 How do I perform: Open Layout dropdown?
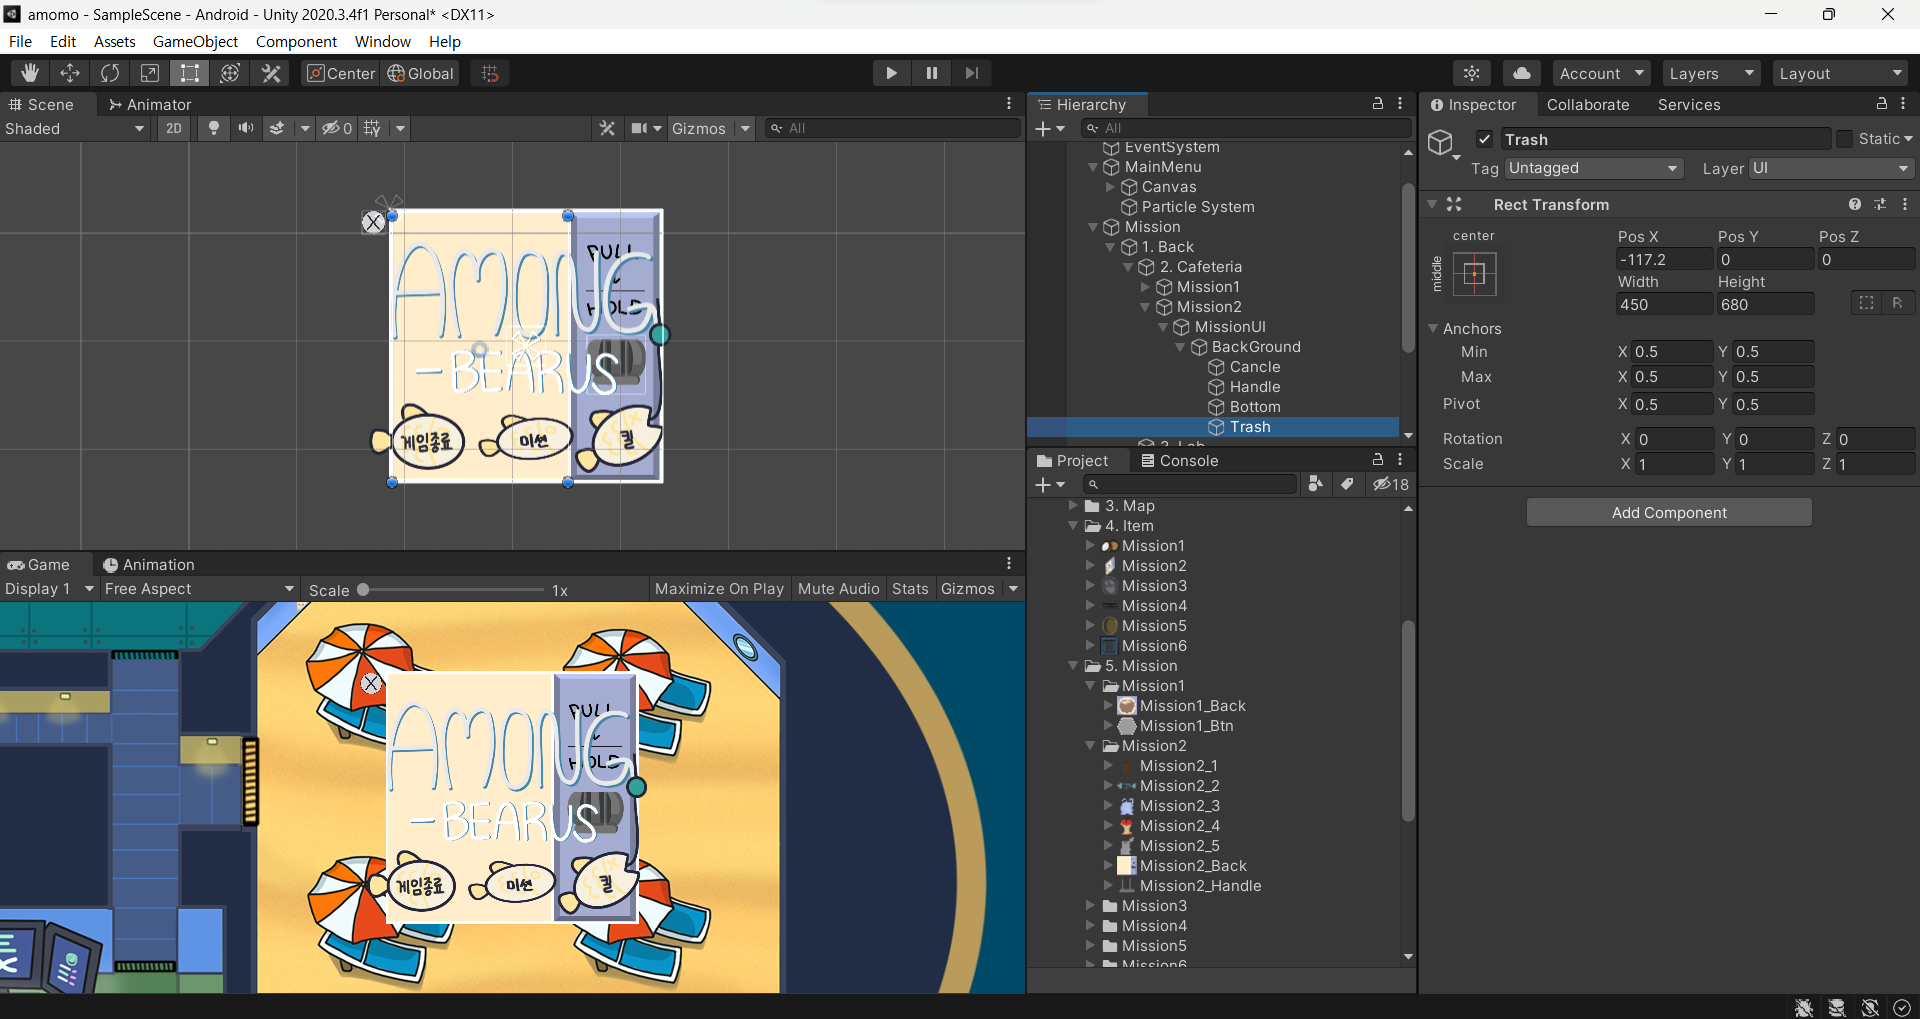pyautogui.click(x=1841, y=73)
